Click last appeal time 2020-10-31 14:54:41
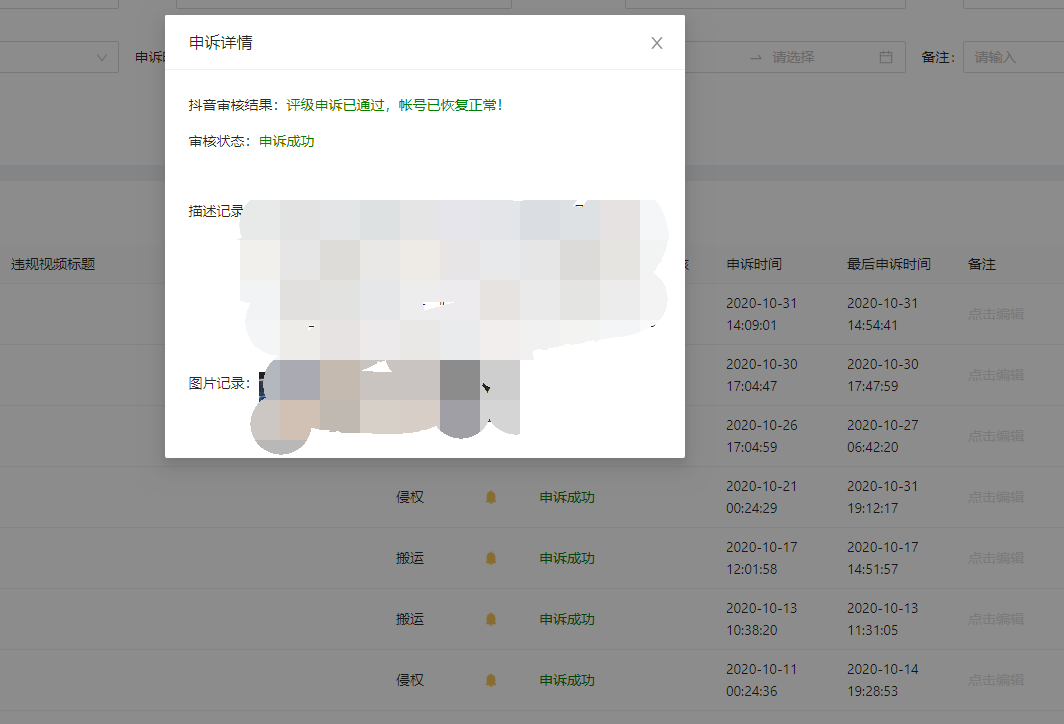The width and height of the screenshot is (1064, 724). point(882,314)
